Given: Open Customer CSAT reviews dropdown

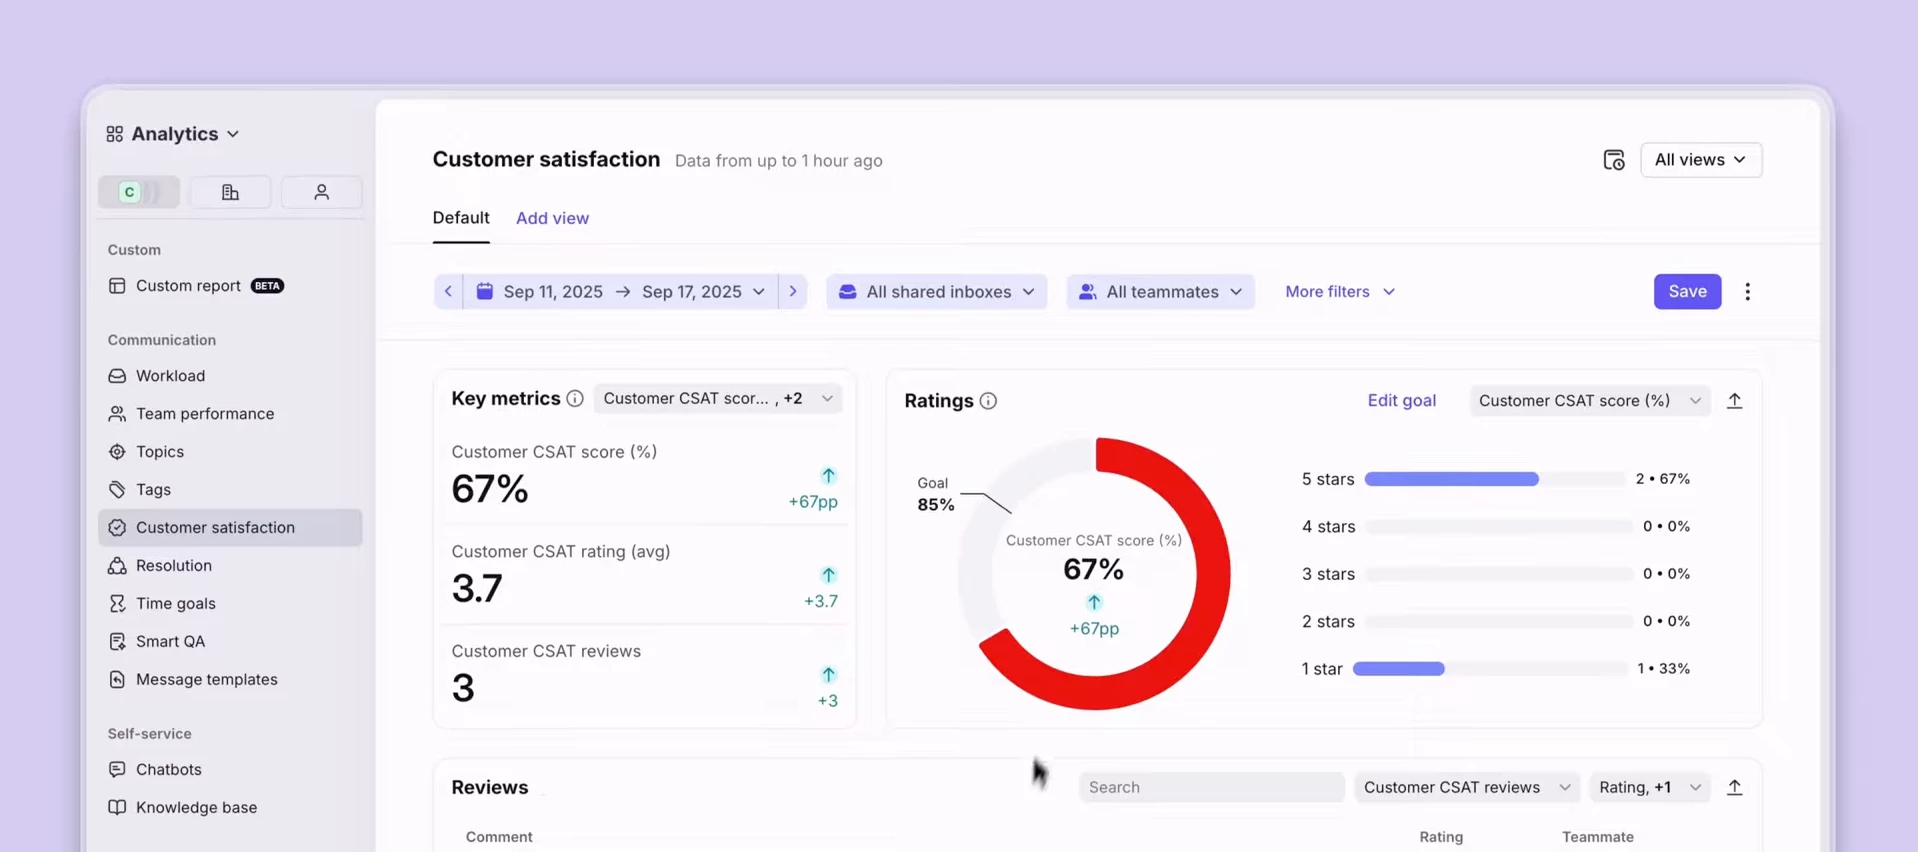Looking at the screenshot, I should point(1466,788).
